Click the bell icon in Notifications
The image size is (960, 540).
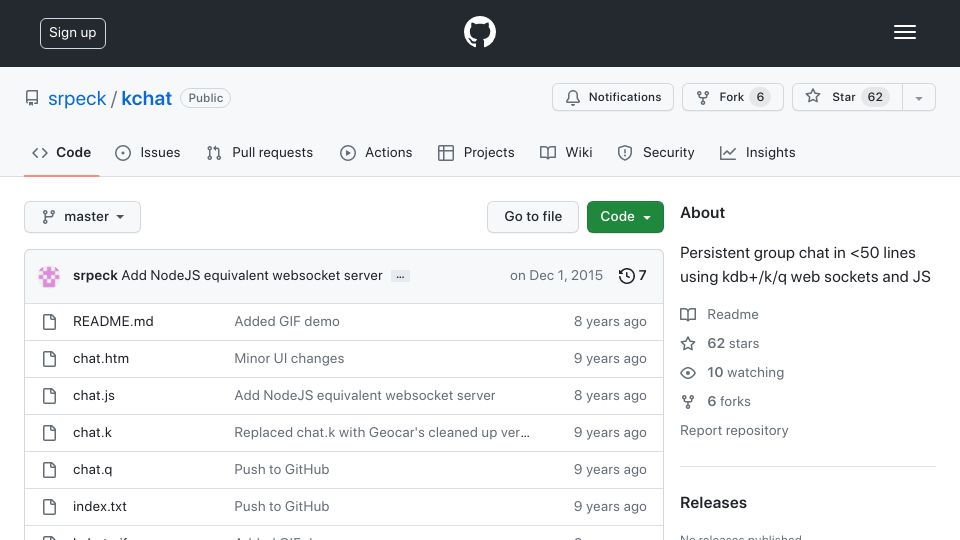tap(572, 97)
